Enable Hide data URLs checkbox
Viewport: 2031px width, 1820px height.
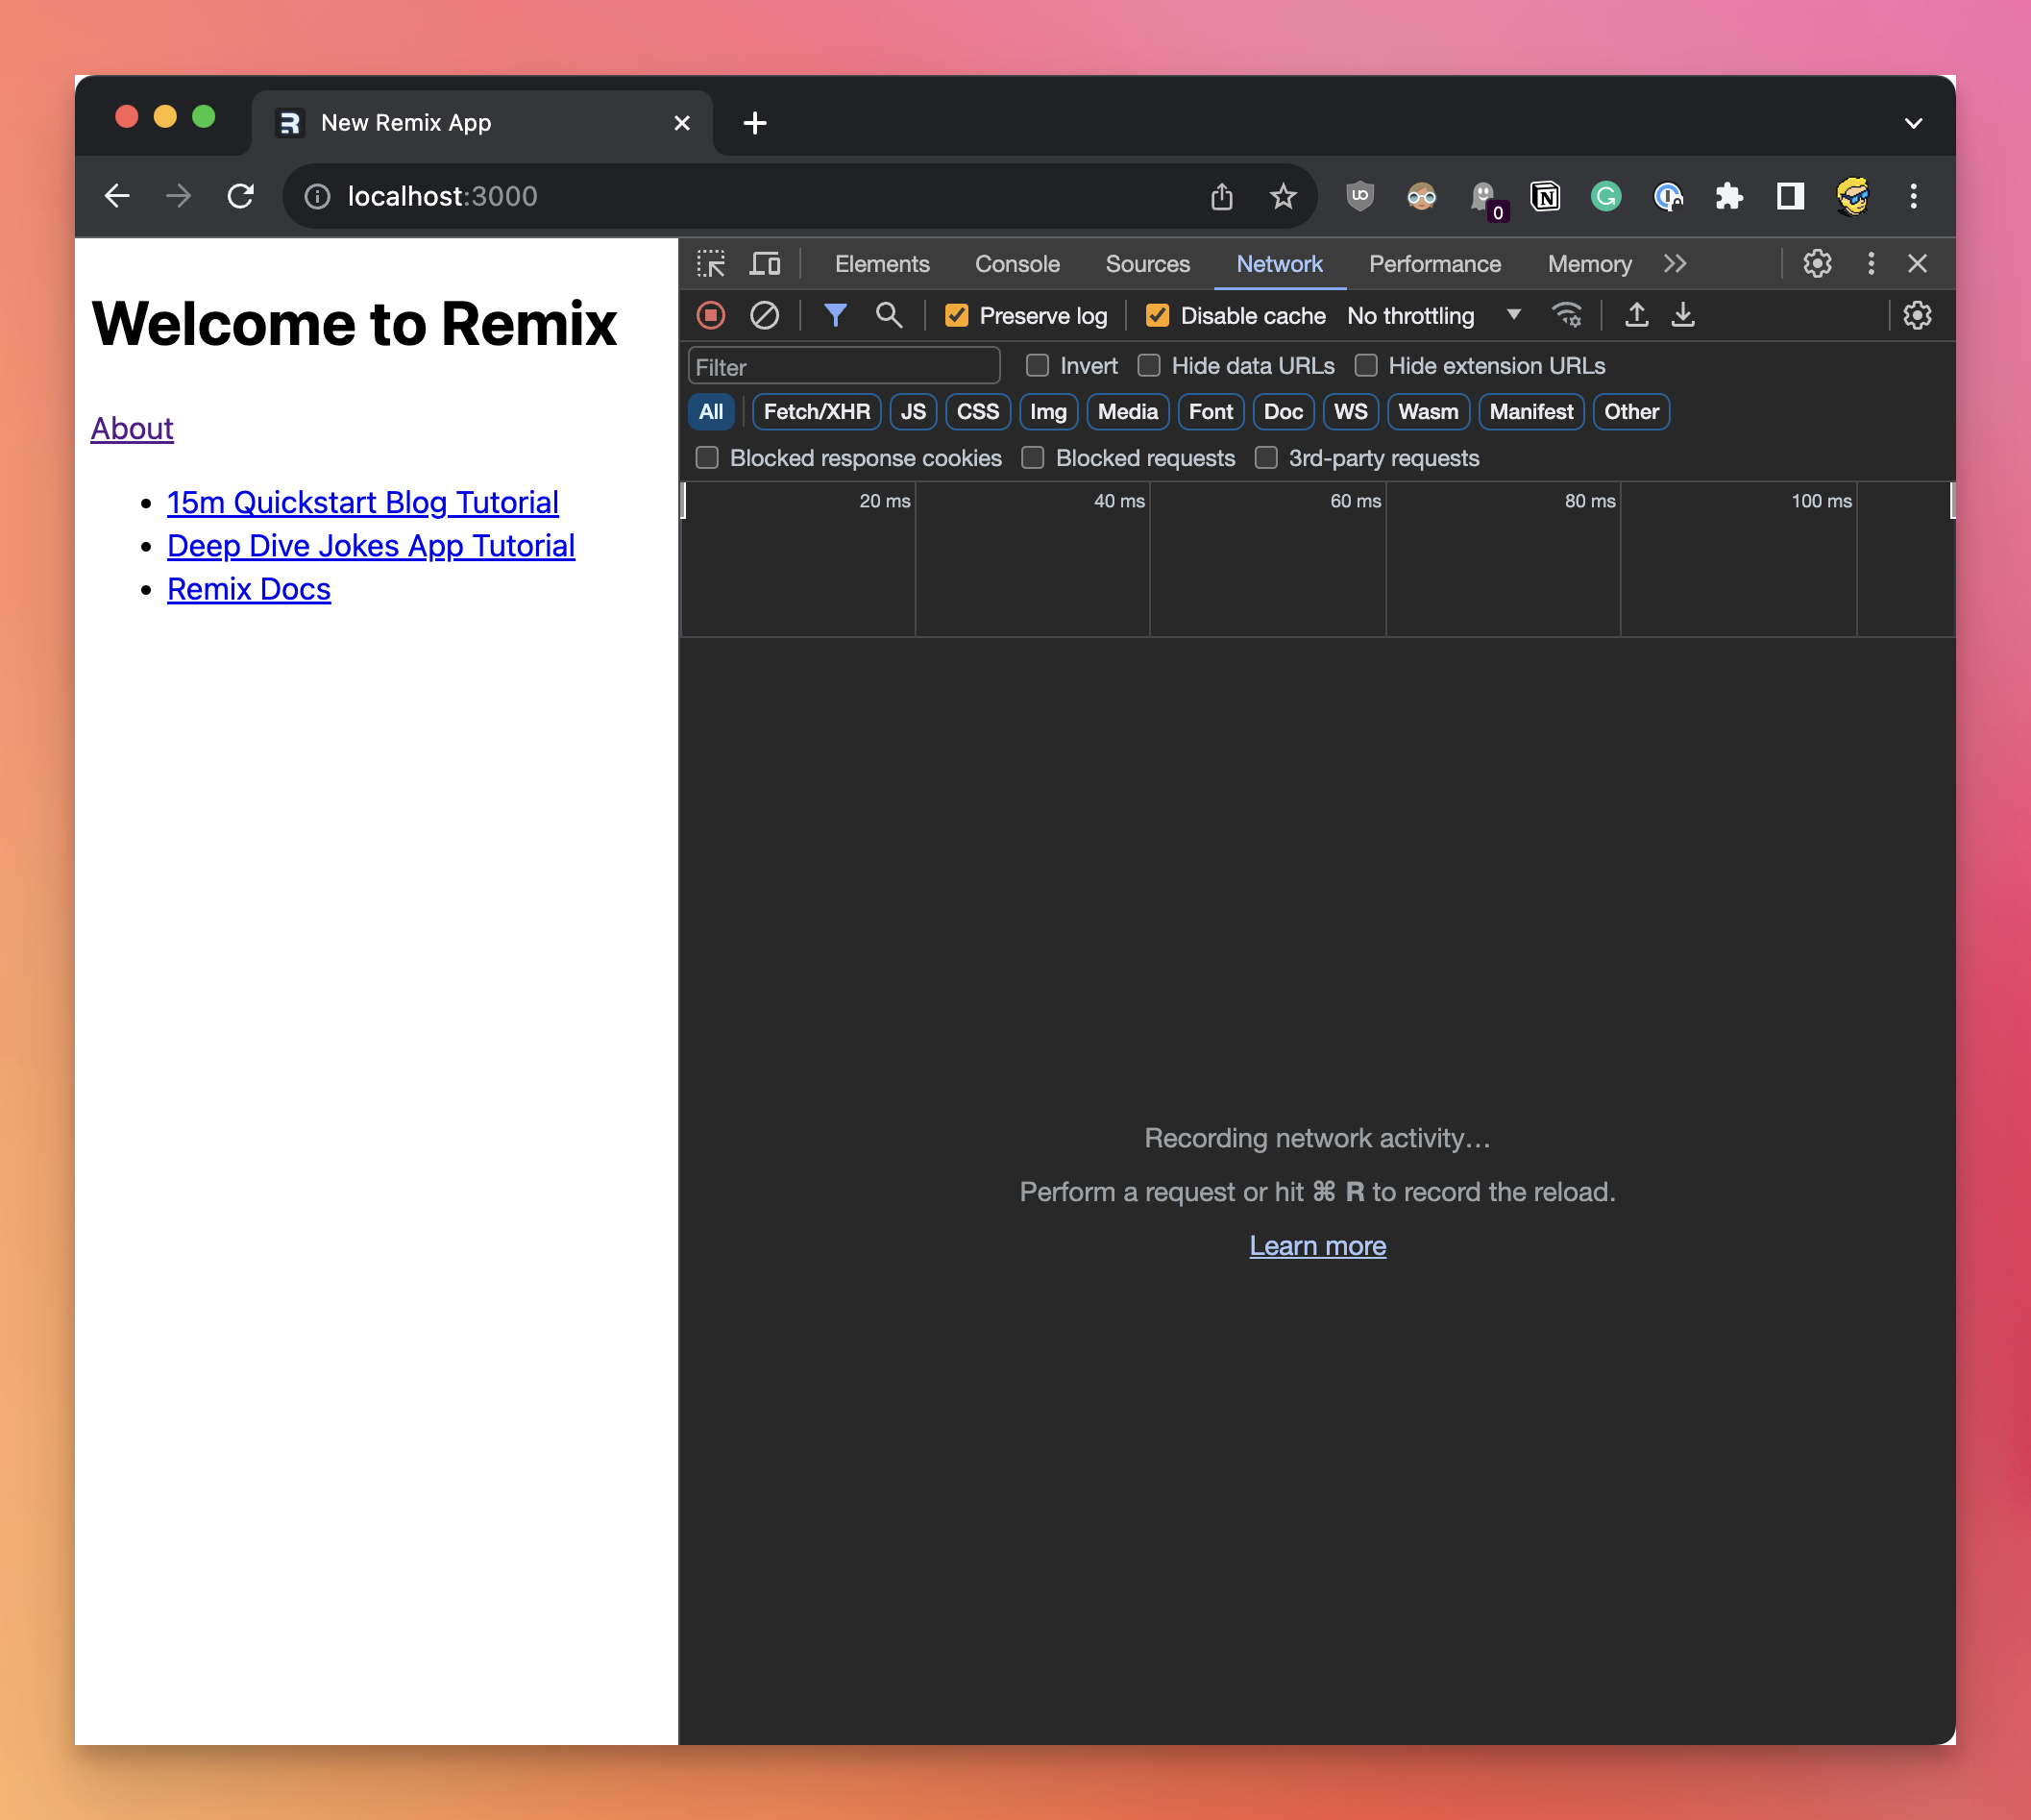(1149, 366)
